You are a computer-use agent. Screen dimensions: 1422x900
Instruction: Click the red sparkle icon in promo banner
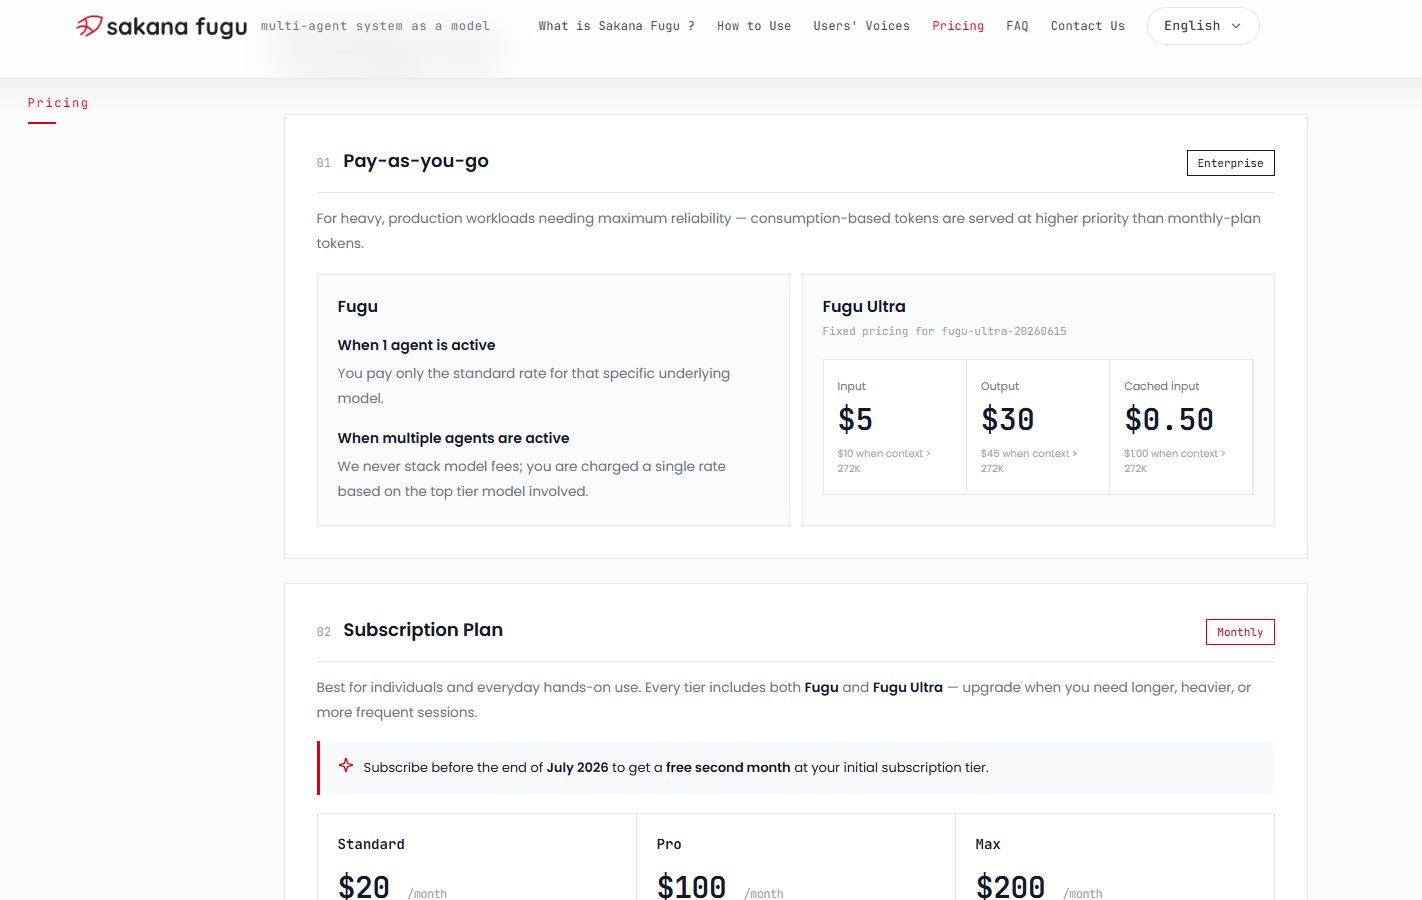[346, 766]
